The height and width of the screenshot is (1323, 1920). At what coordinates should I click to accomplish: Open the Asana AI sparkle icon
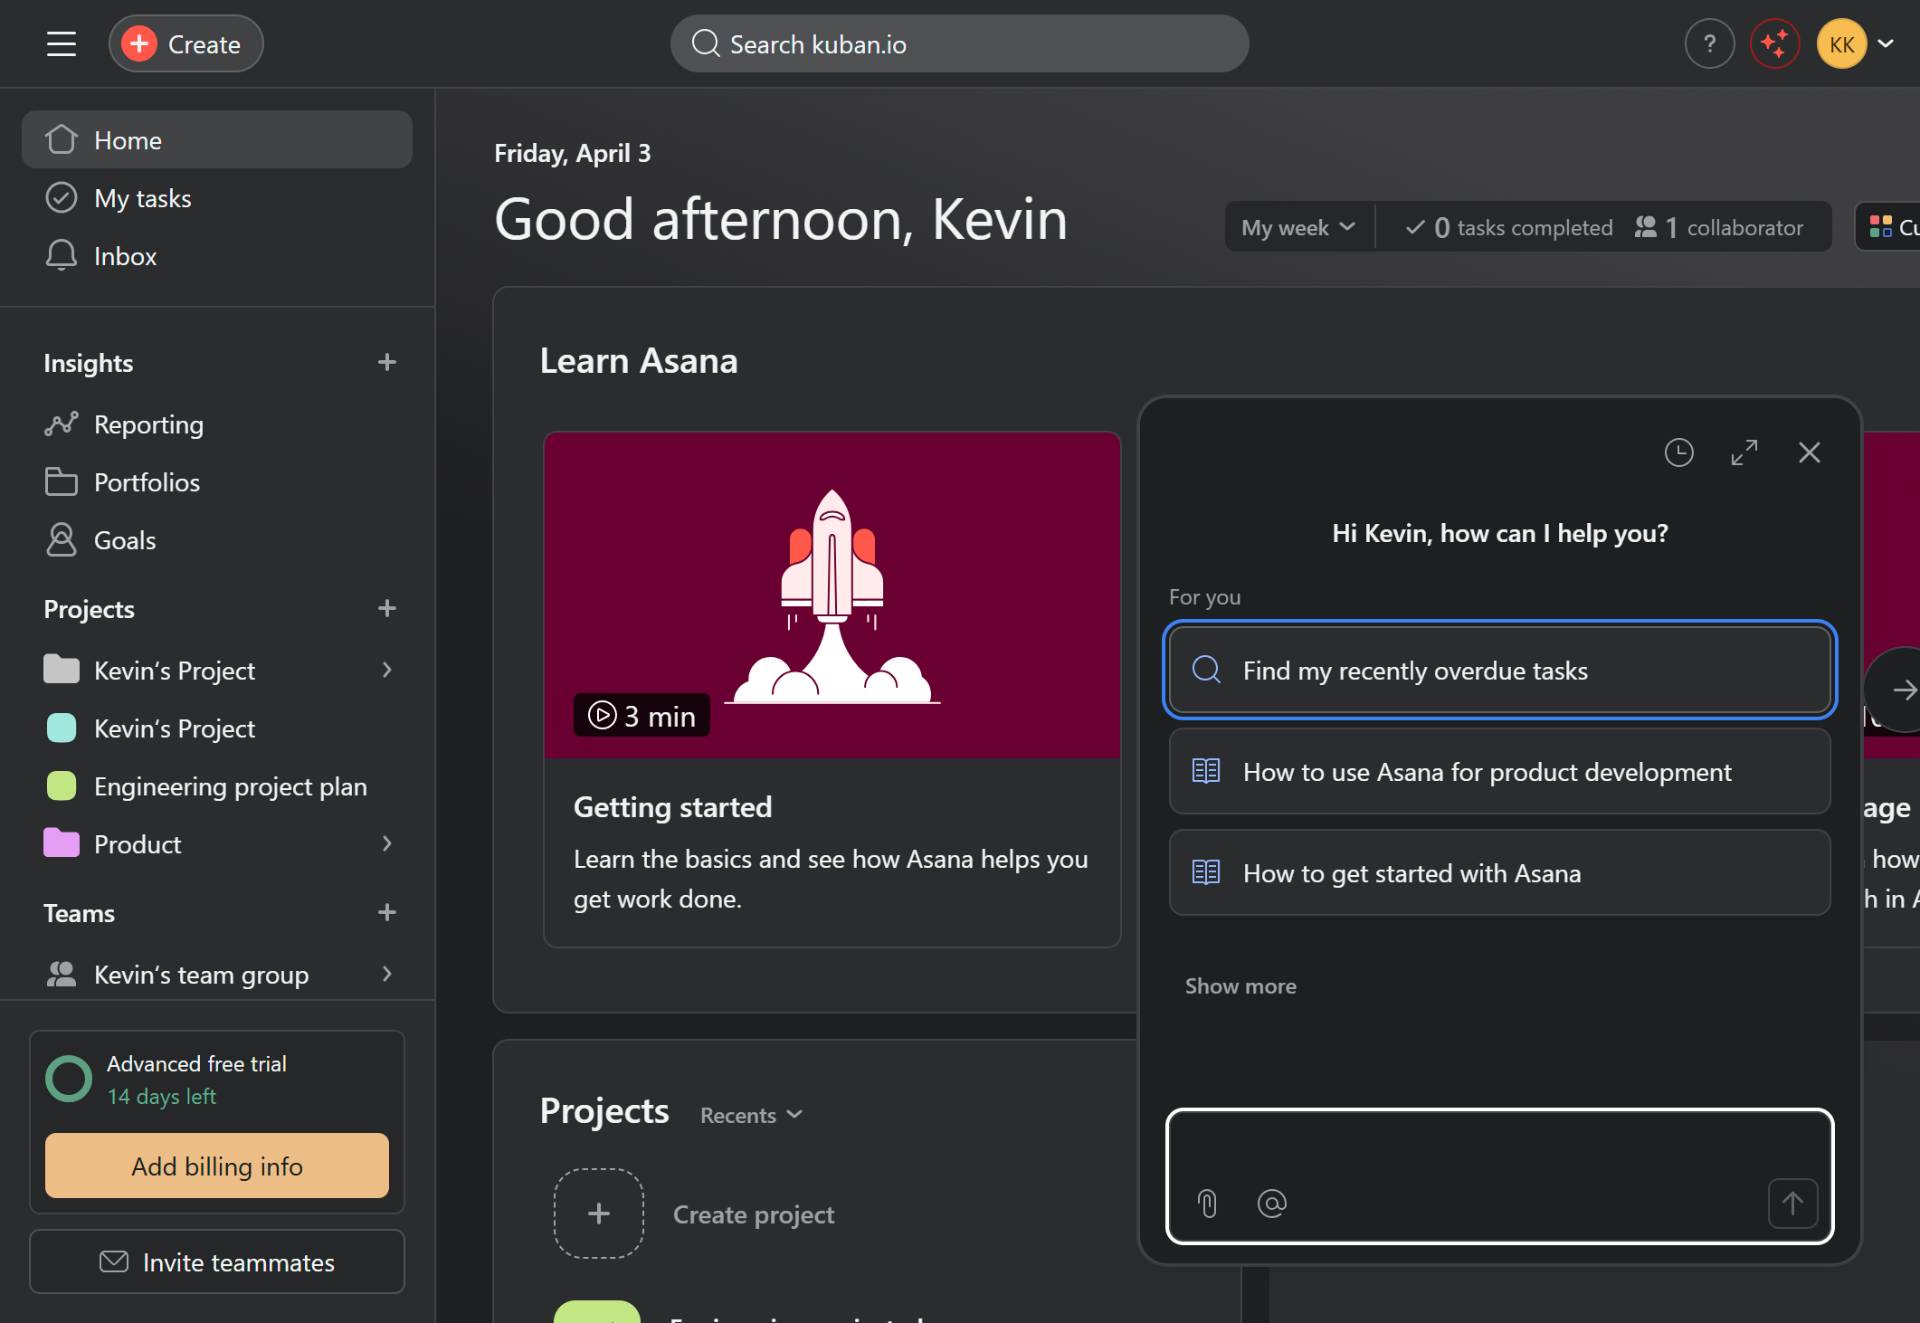[x=1775, y=44]
